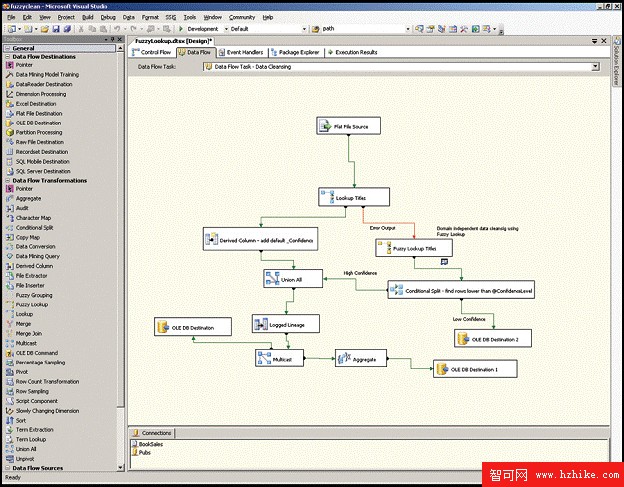The width and height of the screenshot is (624, 487).
Task: Open the SSIS menu
Action: 171,17
